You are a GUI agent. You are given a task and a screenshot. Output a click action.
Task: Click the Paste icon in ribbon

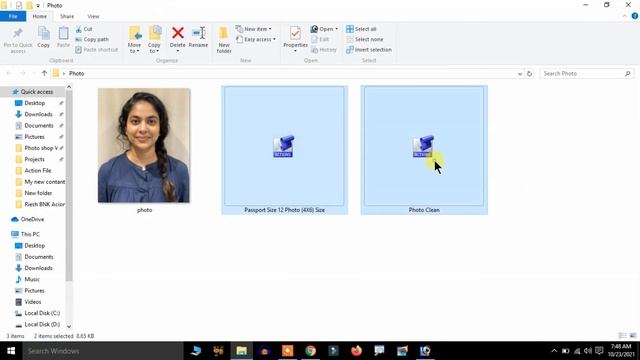coord(63,33)
